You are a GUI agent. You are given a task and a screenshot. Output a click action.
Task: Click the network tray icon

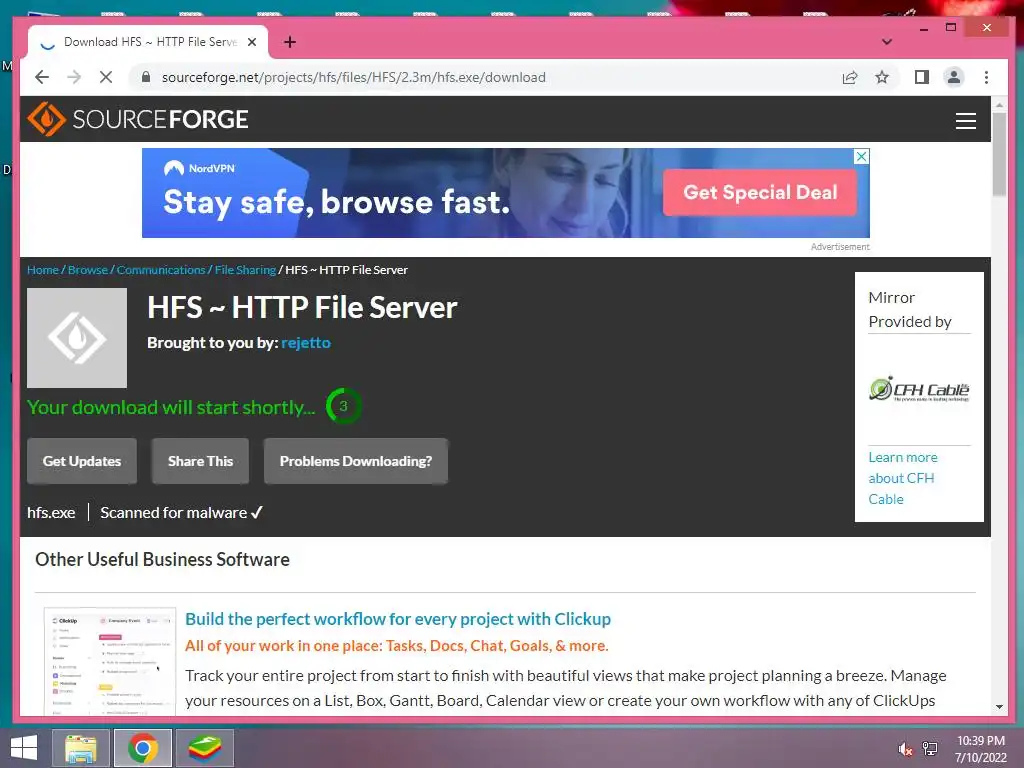[x=930, y=749]
